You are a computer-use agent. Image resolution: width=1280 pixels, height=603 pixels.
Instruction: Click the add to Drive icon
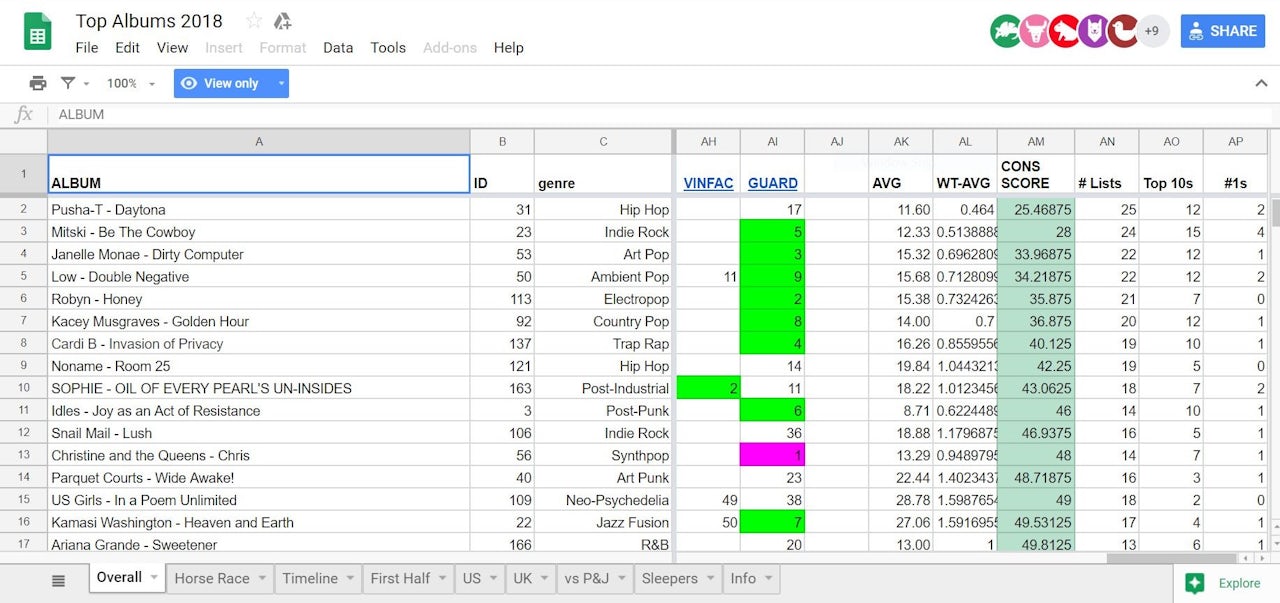(x=282, y=21)
